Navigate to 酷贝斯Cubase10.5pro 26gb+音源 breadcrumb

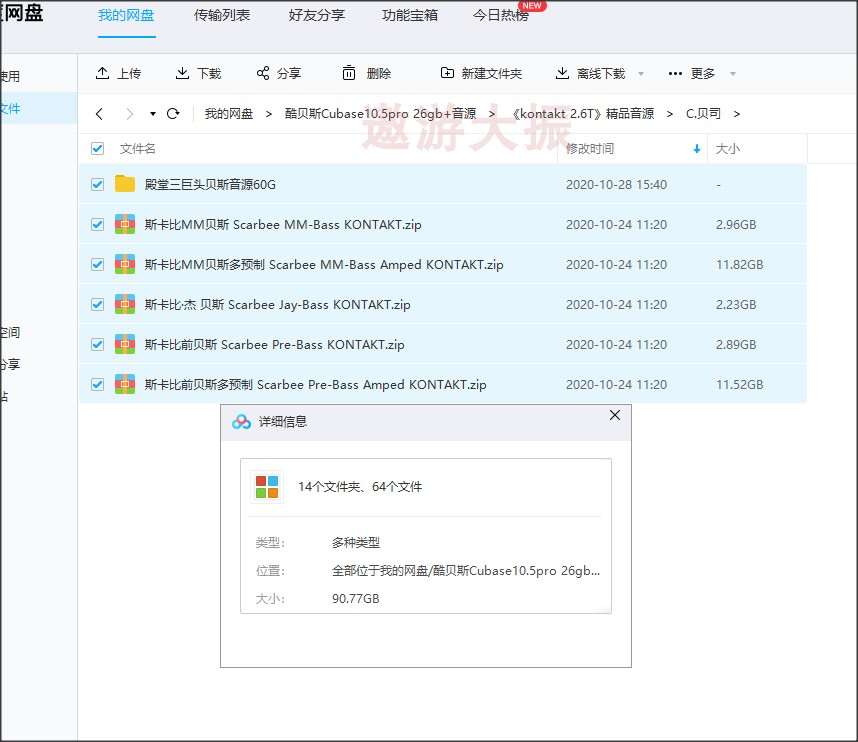(x=380, y=114)
